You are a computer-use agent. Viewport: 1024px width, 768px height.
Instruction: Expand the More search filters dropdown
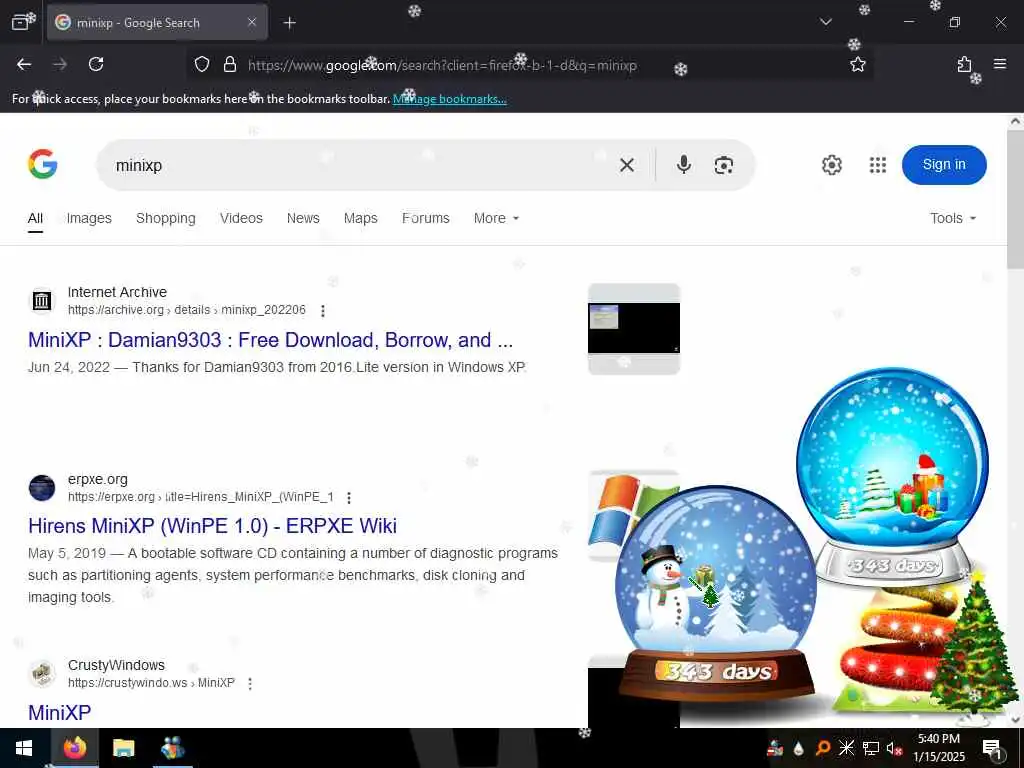pos(496,218)
